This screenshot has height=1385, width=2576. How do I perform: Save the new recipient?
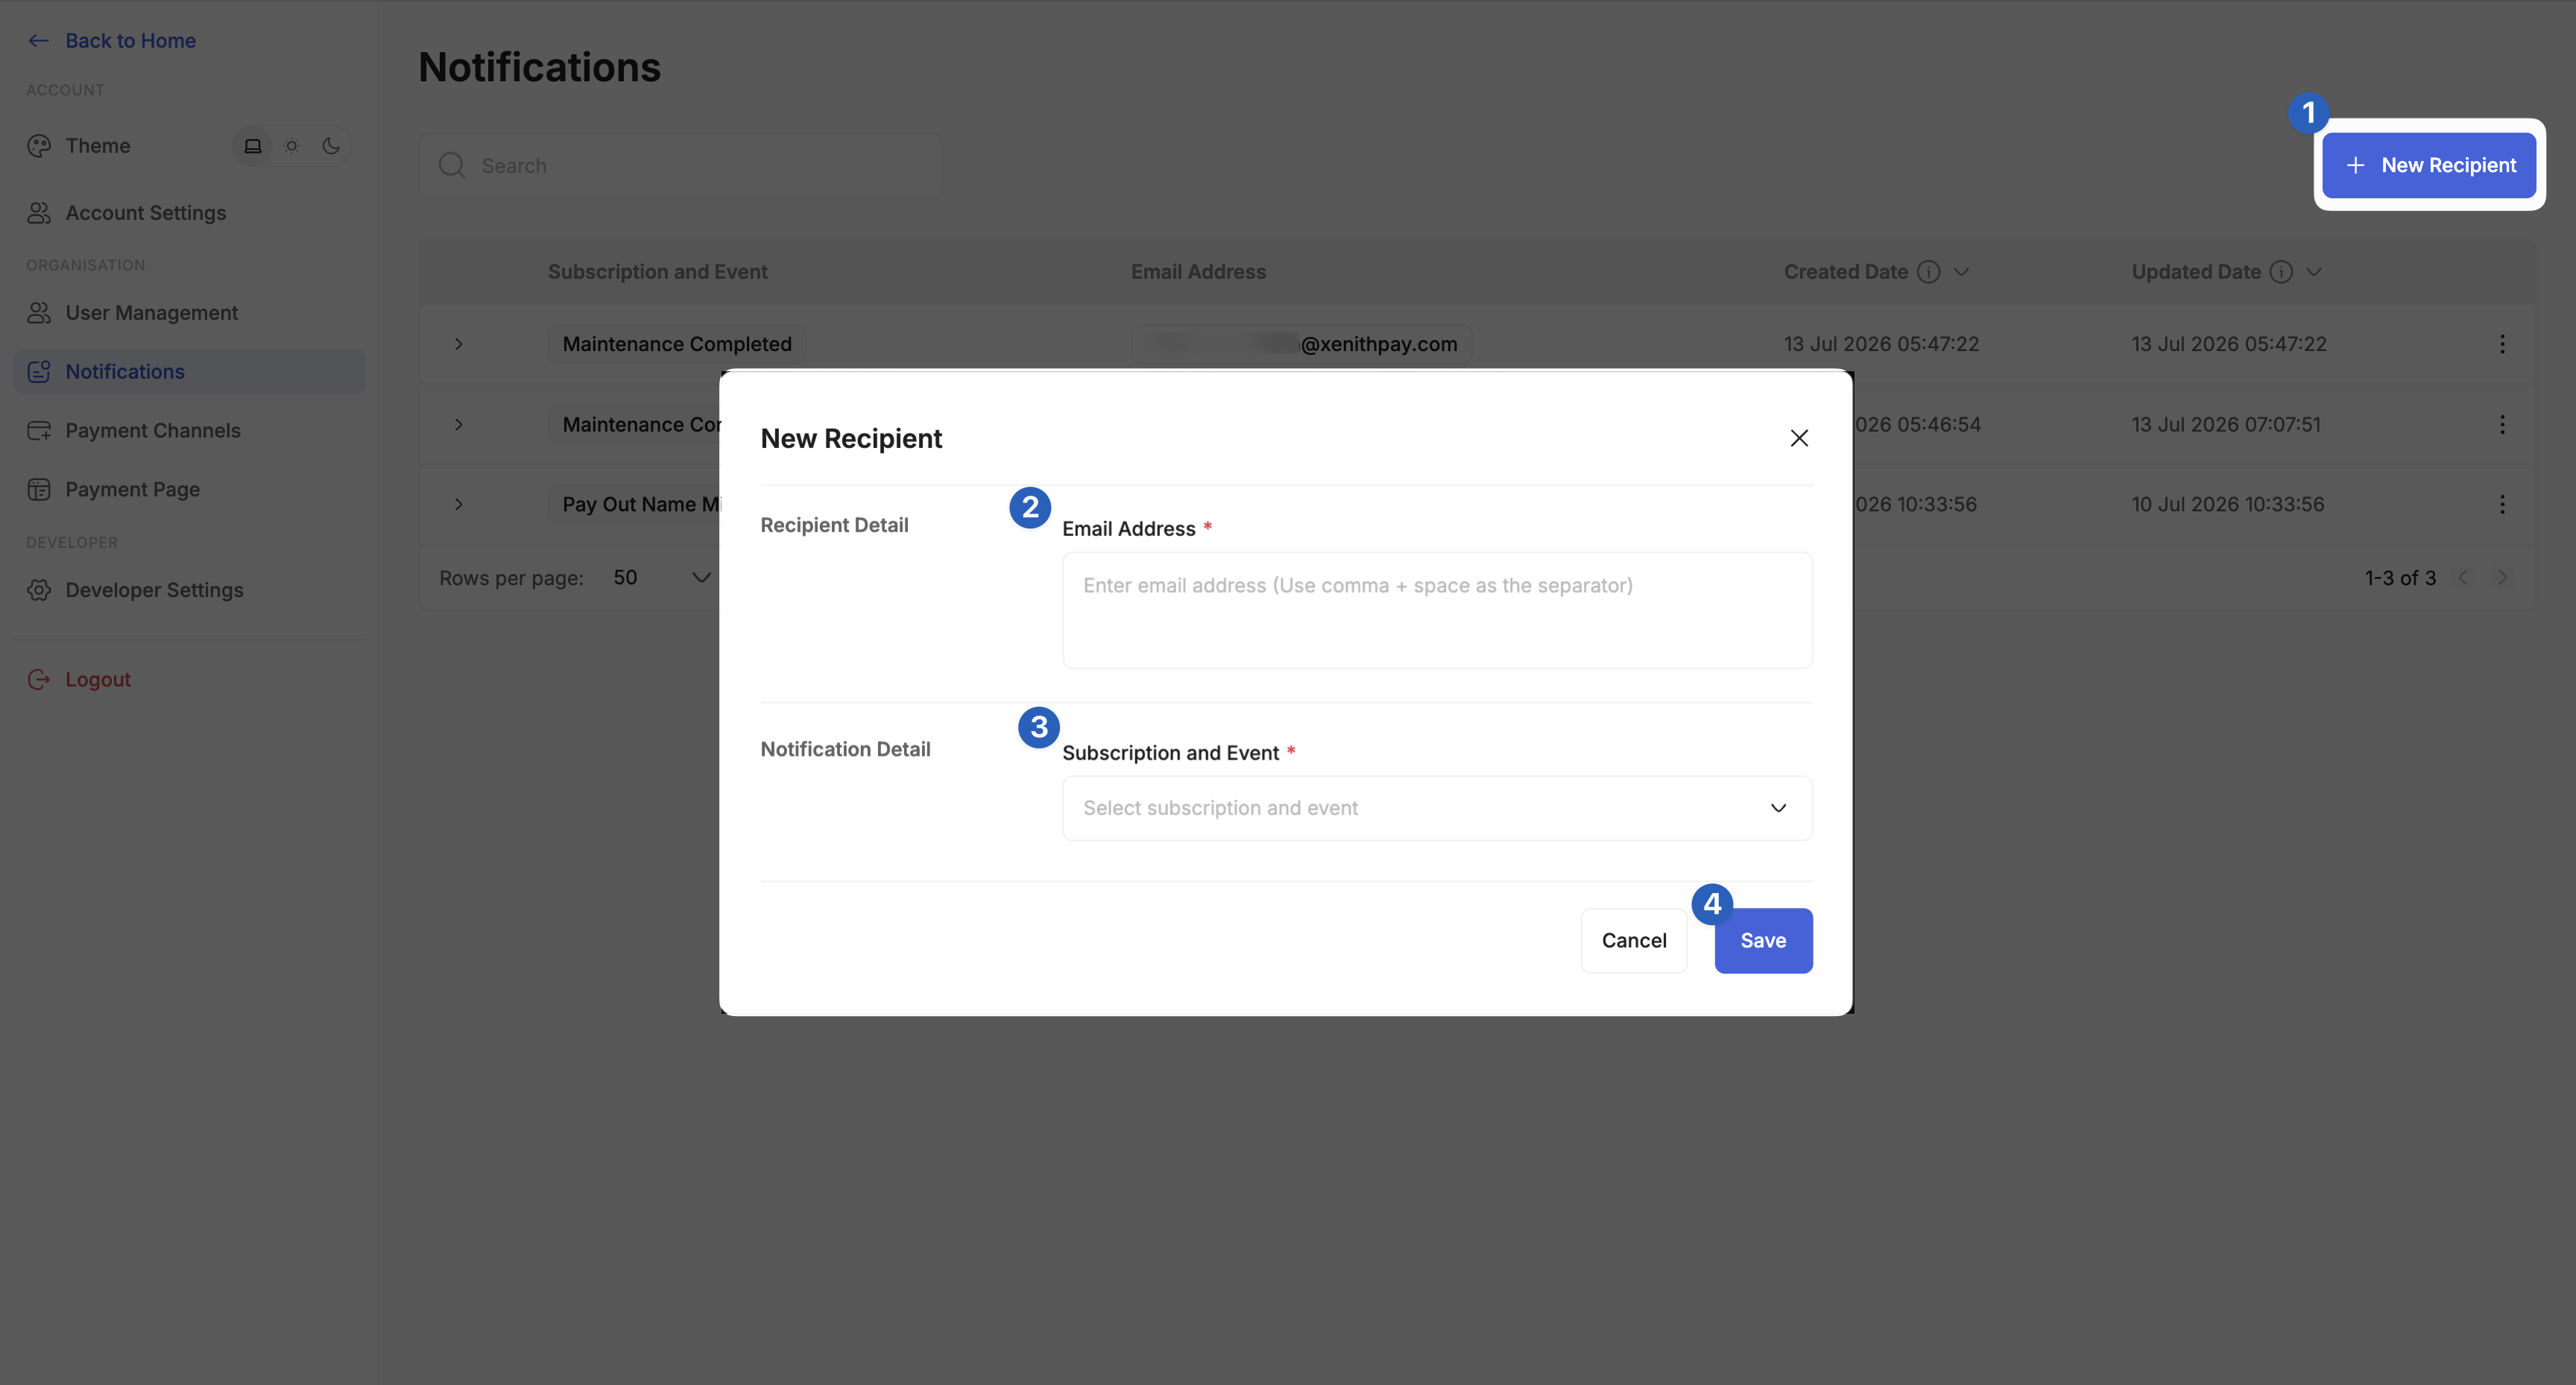pos(1763,941)
